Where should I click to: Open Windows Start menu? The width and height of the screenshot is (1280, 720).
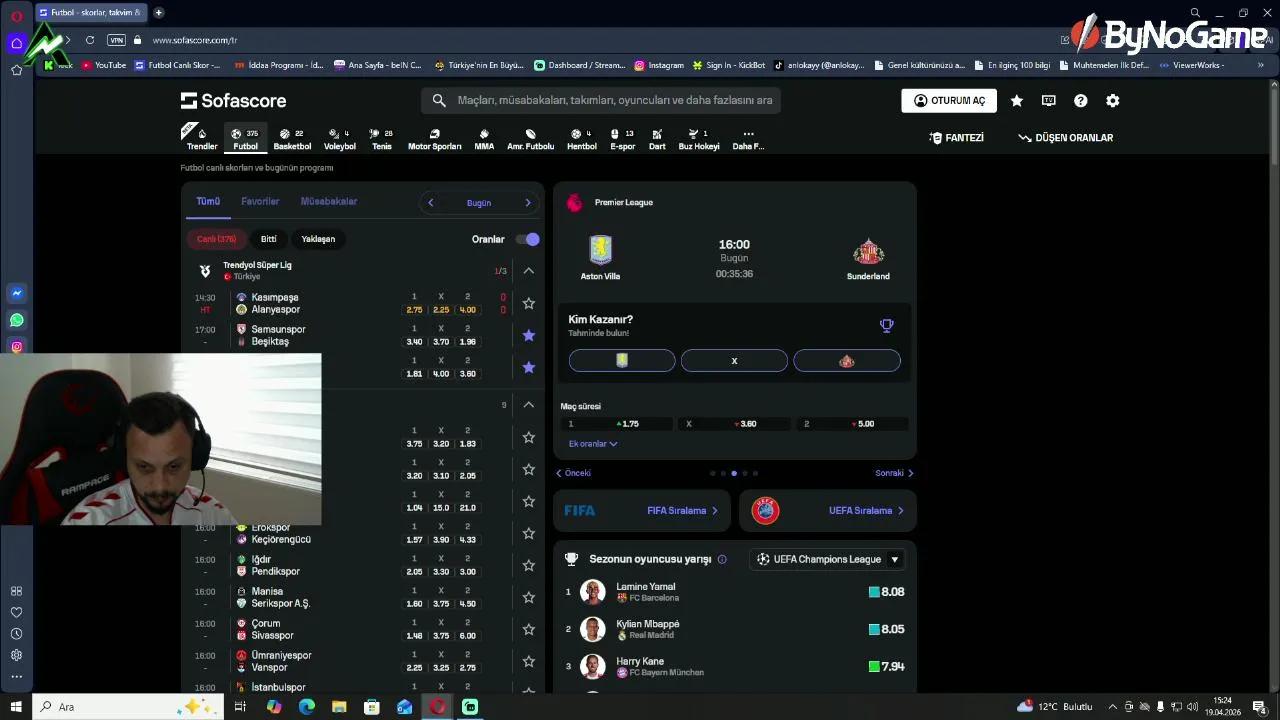[16, 707]
